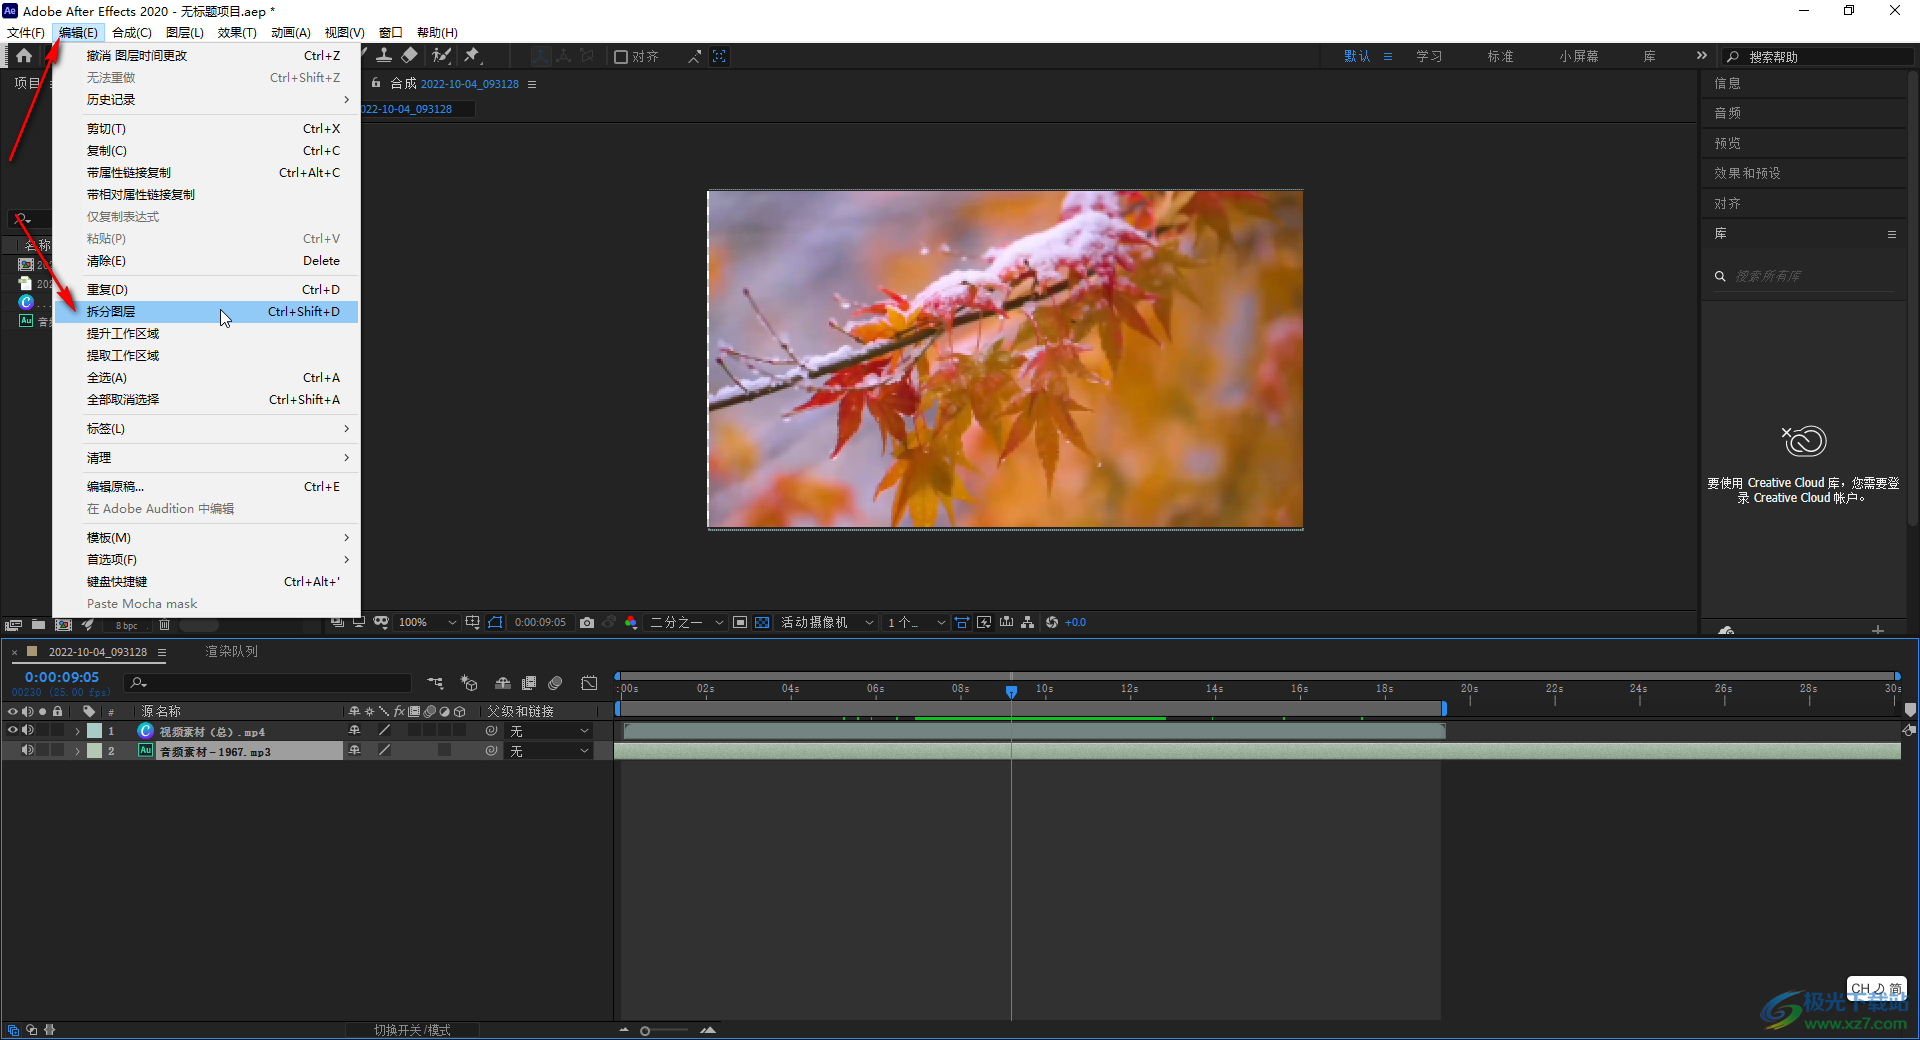Open the 历史记录 submenu

tap(207, 100)
